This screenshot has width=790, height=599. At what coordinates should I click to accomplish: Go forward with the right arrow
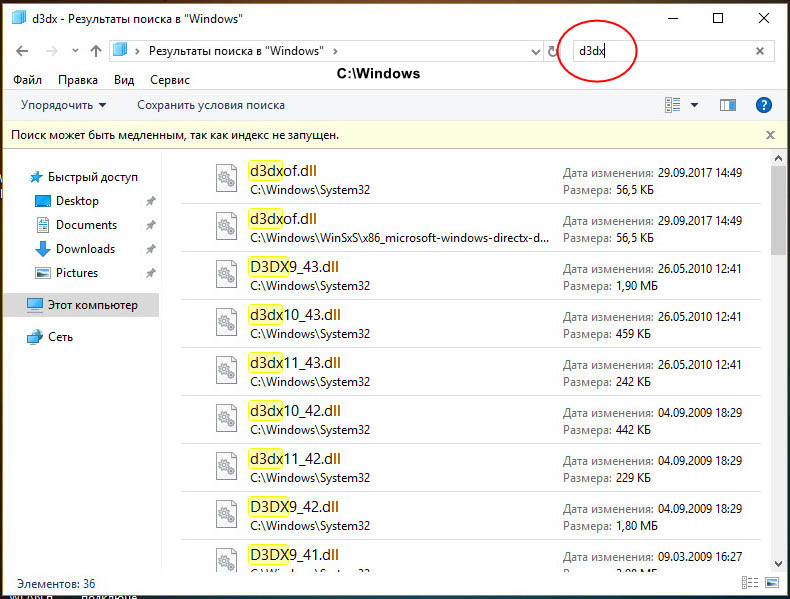point(51,51)
